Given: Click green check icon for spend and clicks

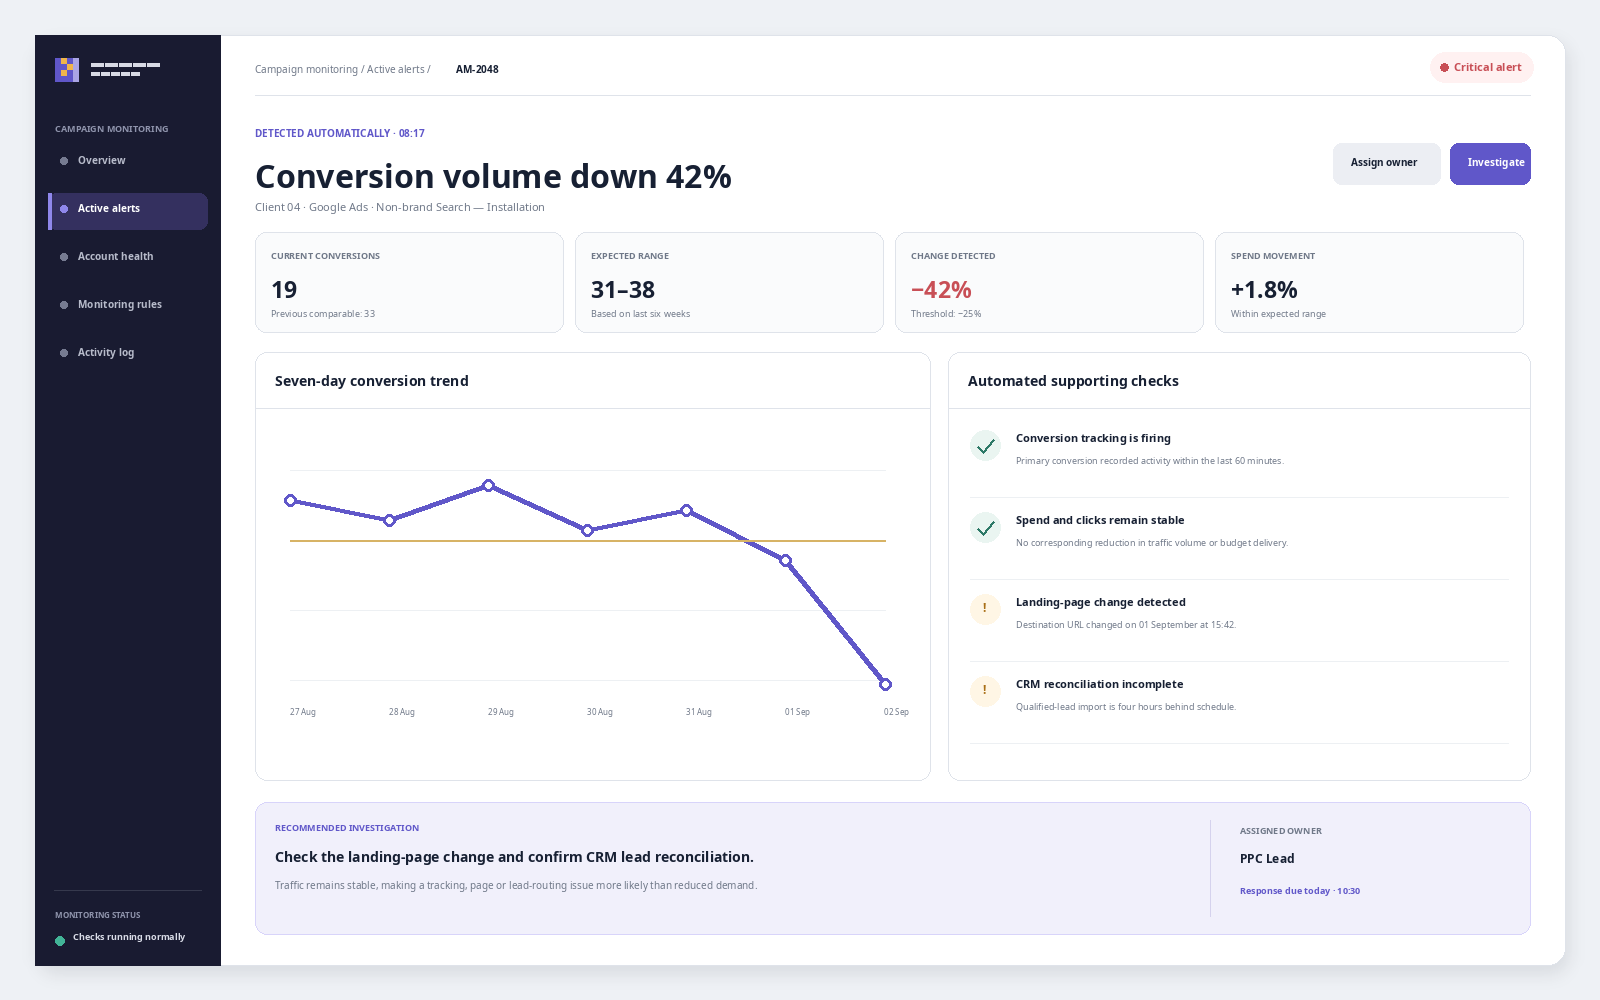Looking at the screenshot, I should coord(985,528).
